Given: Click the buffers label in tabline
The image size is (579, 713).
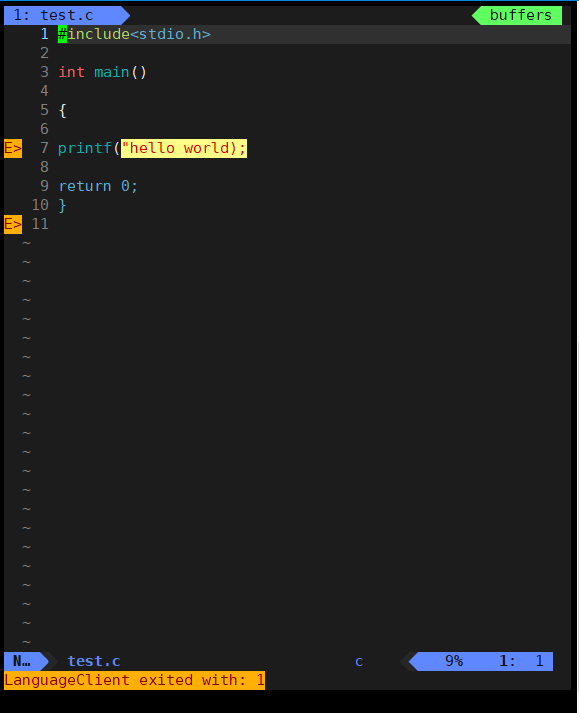Looking at the screenshot, I should (520, 15).
